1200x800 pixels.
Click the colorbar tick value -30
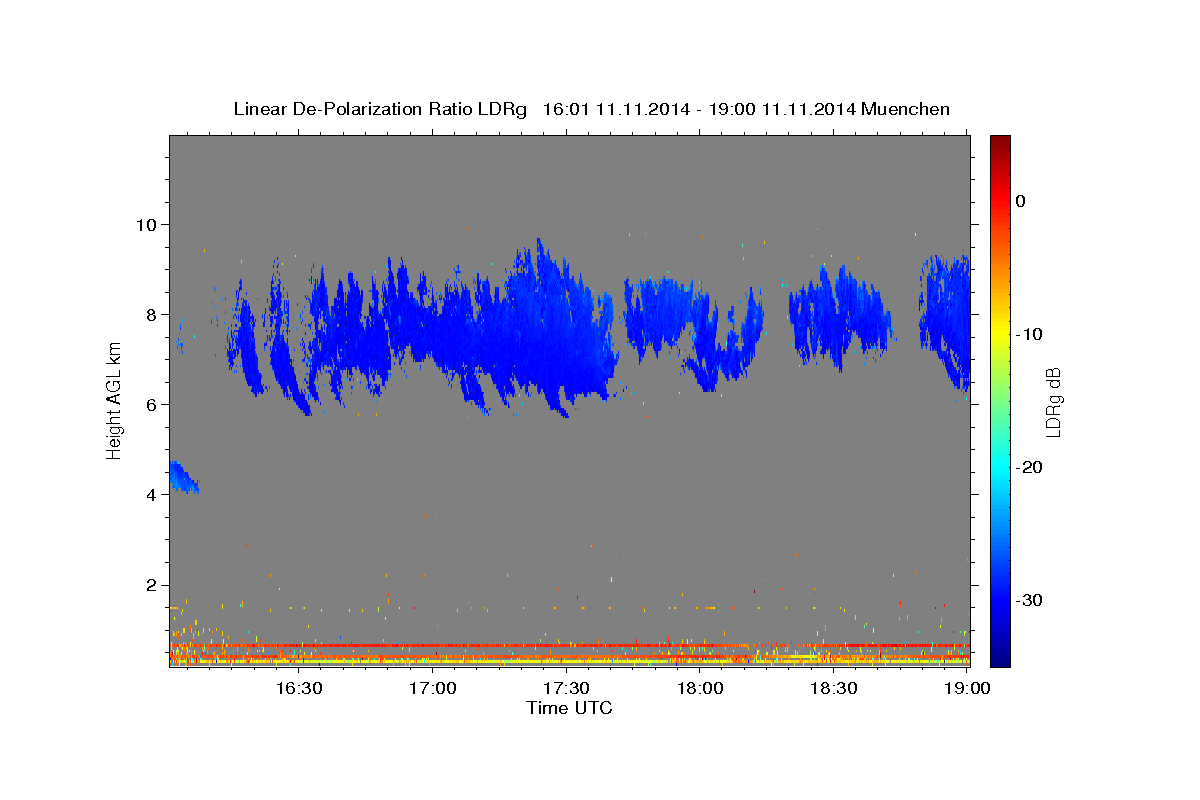pyautogui.click(x=1029, y=600)
